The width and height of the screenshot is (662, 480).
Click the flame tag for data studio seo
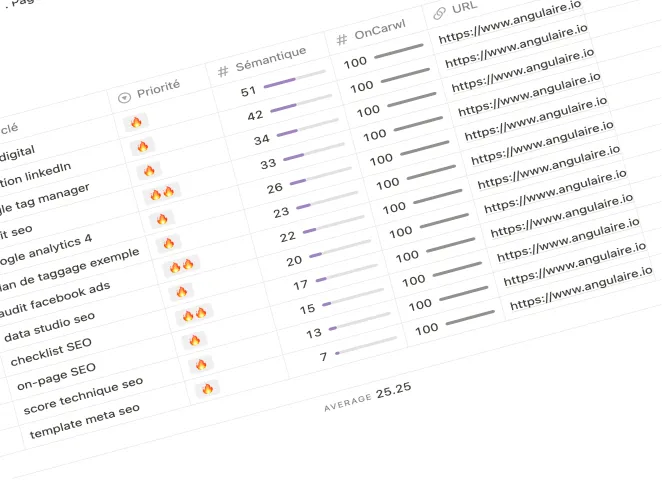pyautogui.click(x=182, y=291)
